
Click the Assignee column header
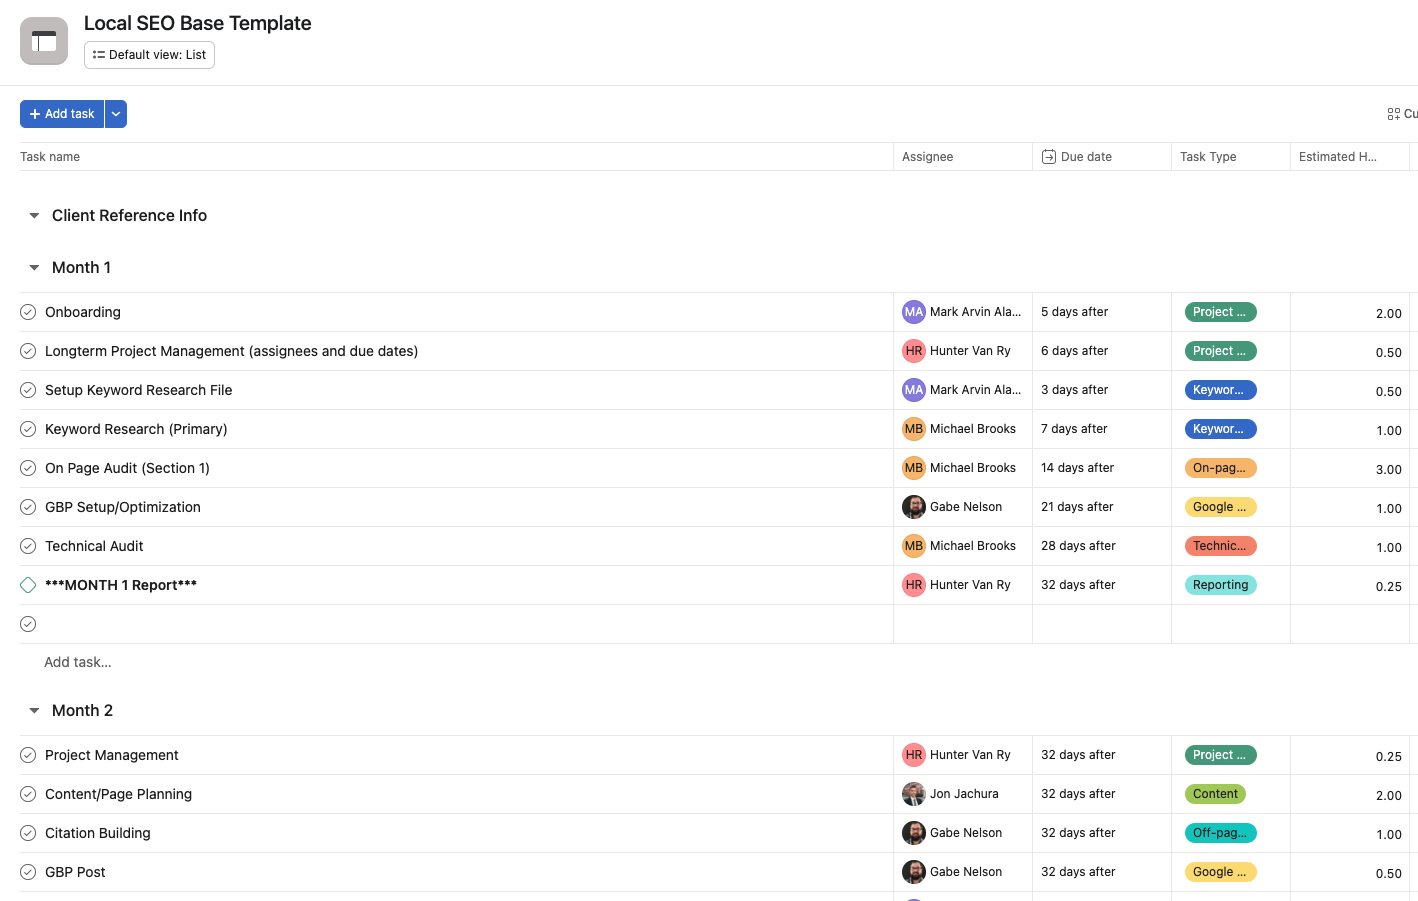(x=927, y=157)
